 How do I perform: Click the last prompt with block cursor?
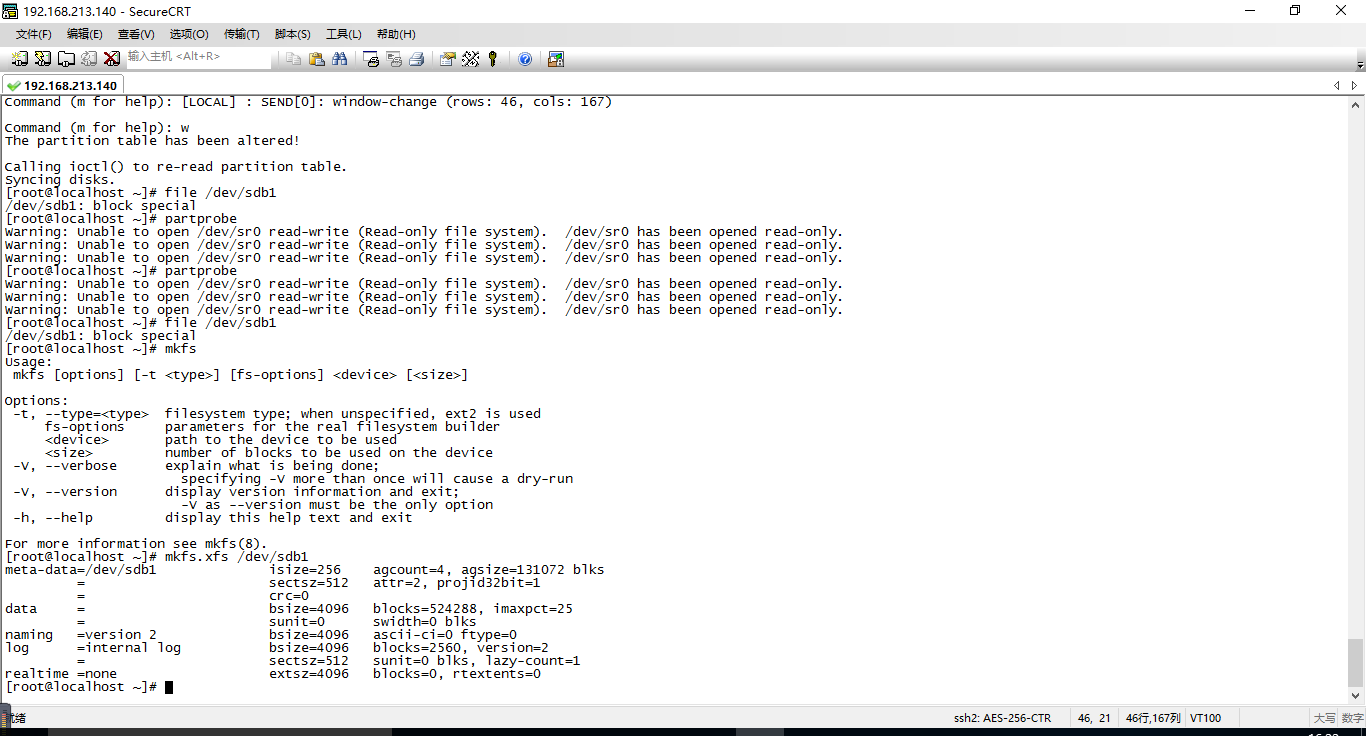[x=89, y=687]
